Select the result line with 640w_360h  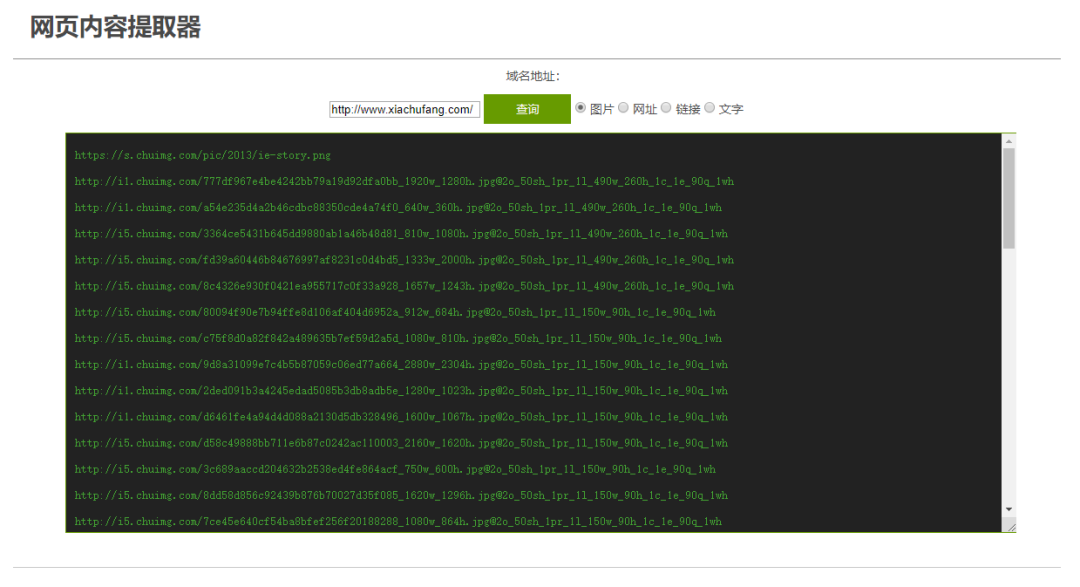(x=398, y=208)
